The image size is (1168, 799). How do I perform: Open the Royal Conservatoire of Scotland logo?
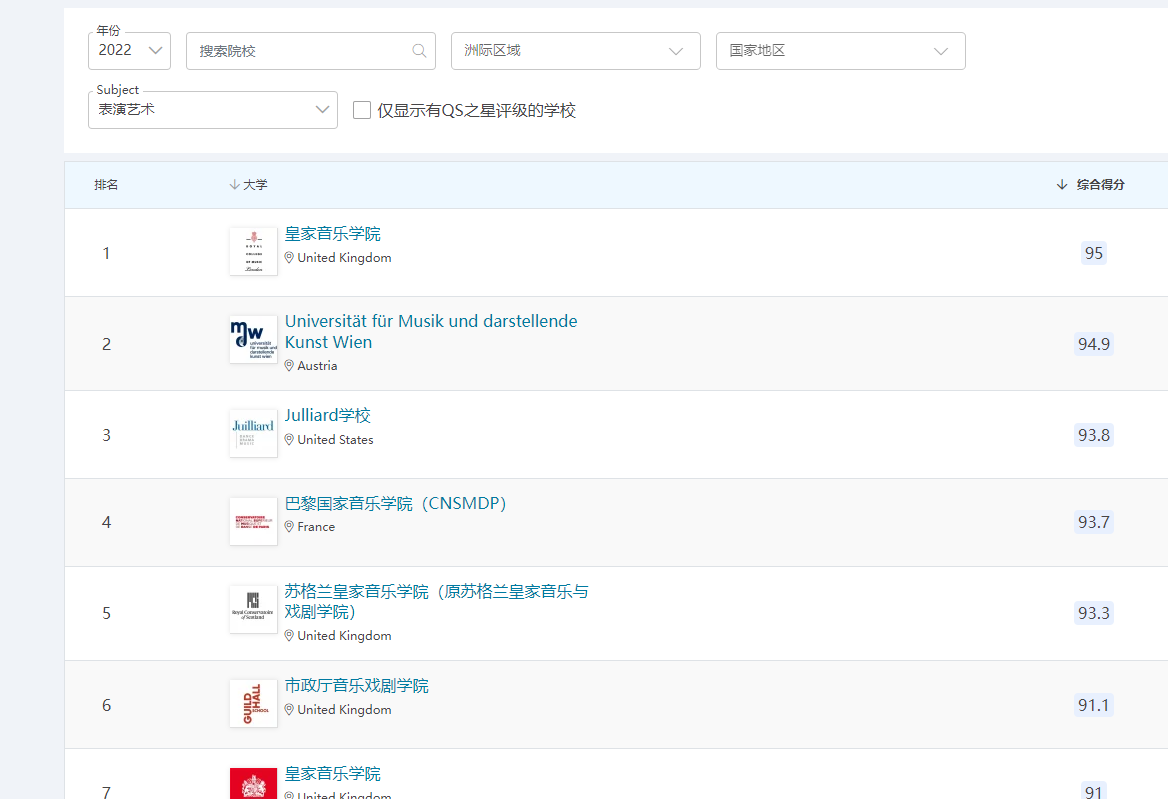coord(253,609)
